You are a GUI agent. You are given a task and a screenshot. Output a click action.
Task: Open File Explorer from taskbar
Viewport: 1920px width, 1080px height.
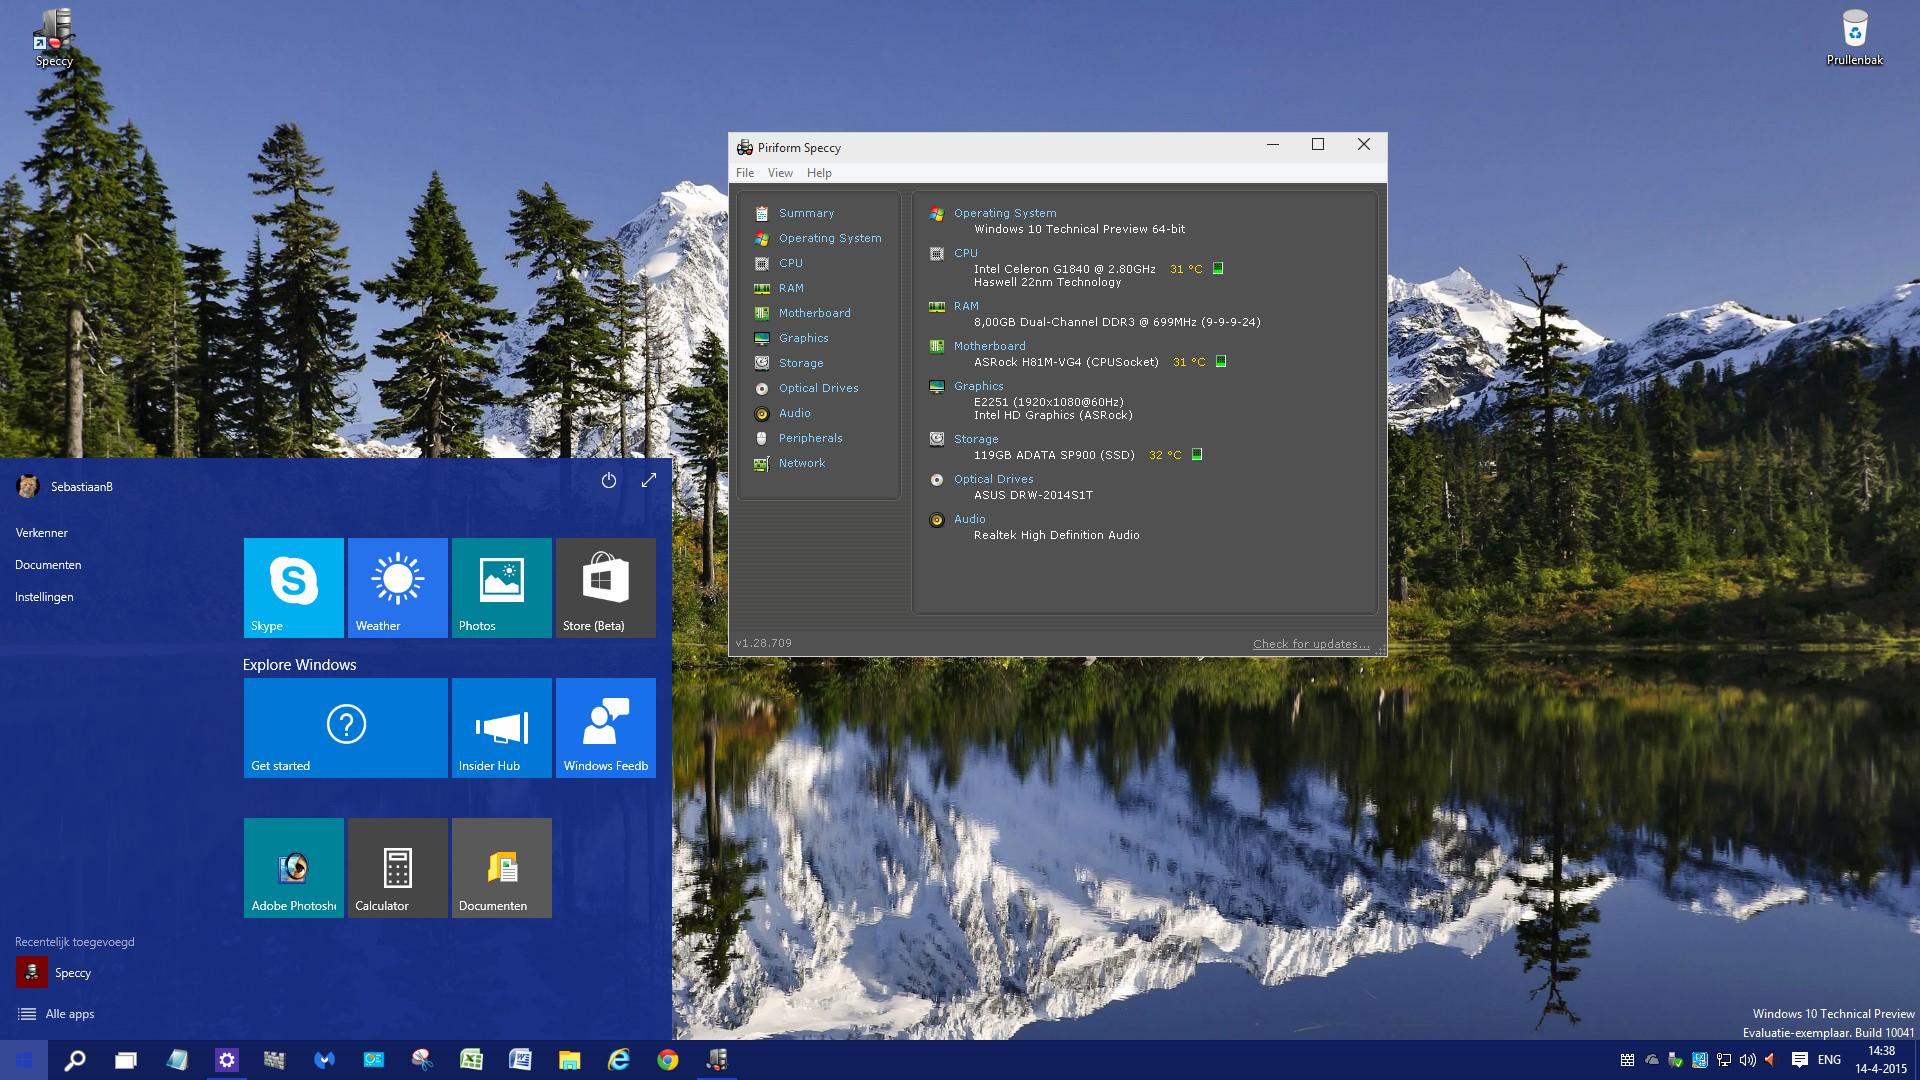[x=569, y=1060]
